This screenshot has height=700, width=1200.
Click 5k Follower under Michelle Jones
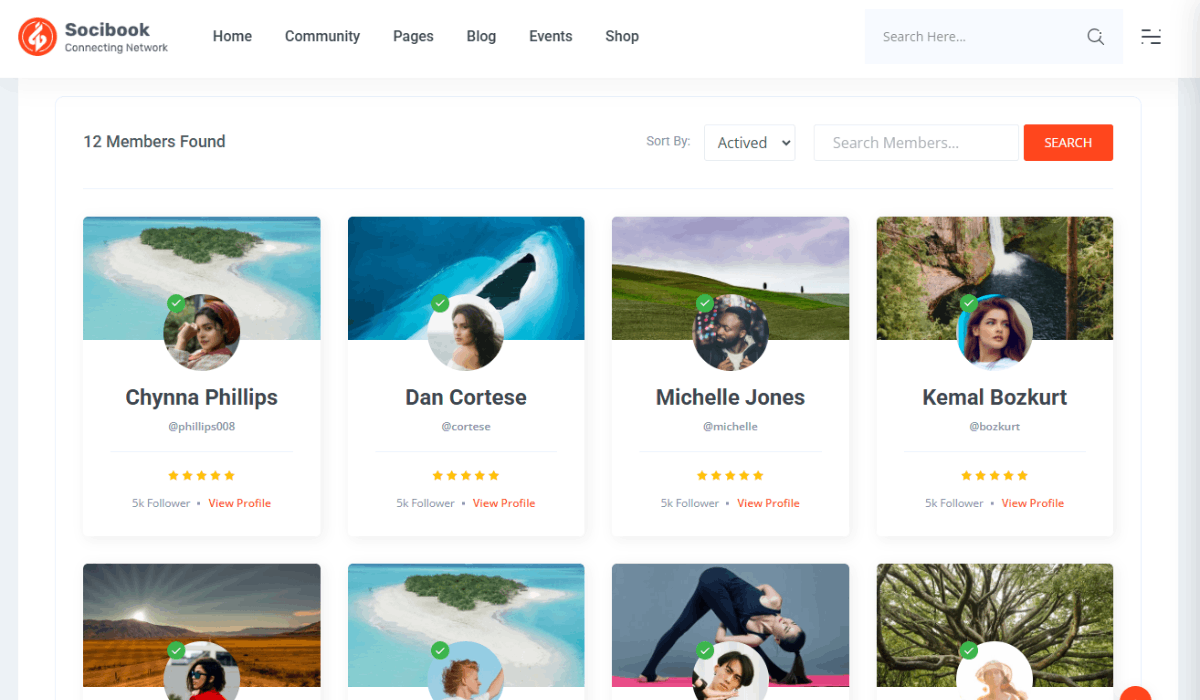click(690, 503)
